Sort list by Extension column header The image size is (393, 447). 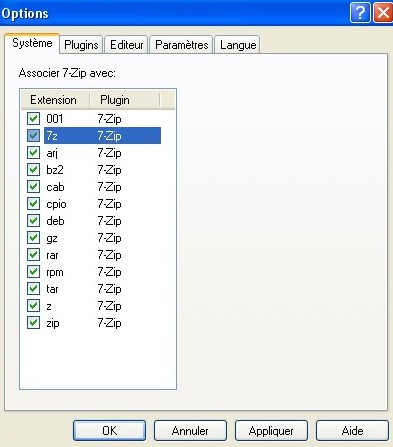click(x=56, y=100)
